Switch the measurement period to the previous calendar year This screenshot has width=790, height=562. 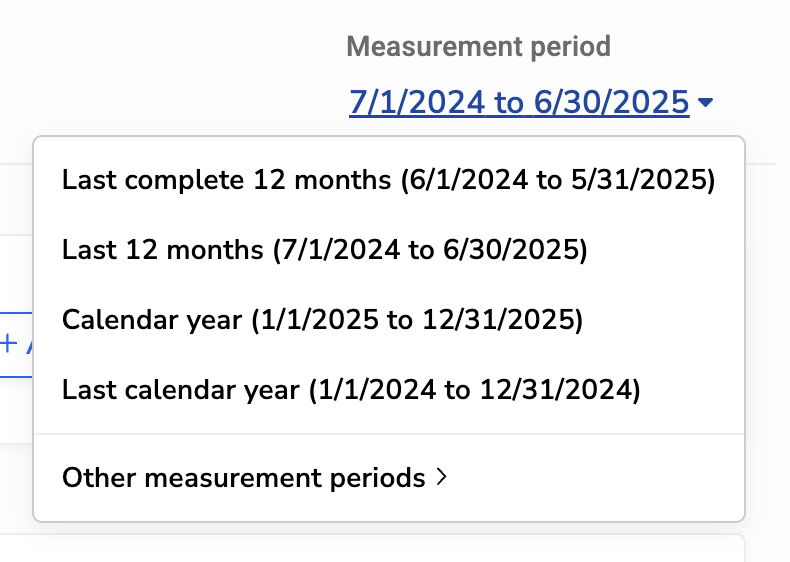click(x=350, y=389)
